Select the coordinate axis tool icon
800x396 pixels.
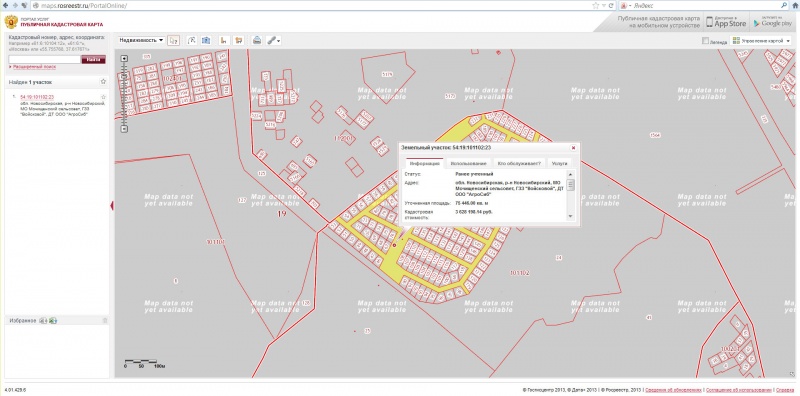click(223, 40)
